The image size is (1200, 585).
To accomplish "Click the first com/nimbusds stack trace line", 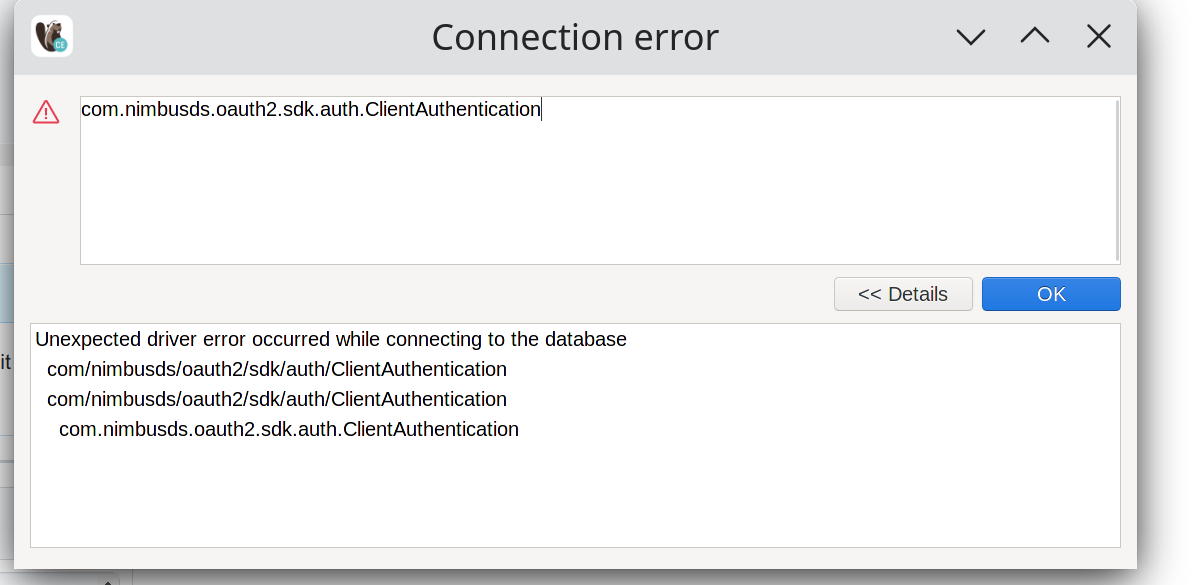I will point(277,369).
